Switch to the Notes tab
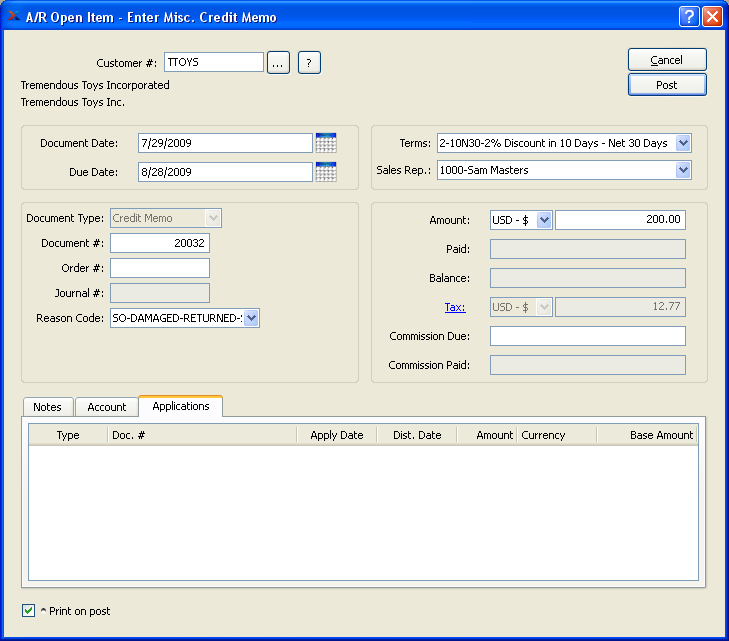This screenshot has width=729, height=641. tap(47, 407)
